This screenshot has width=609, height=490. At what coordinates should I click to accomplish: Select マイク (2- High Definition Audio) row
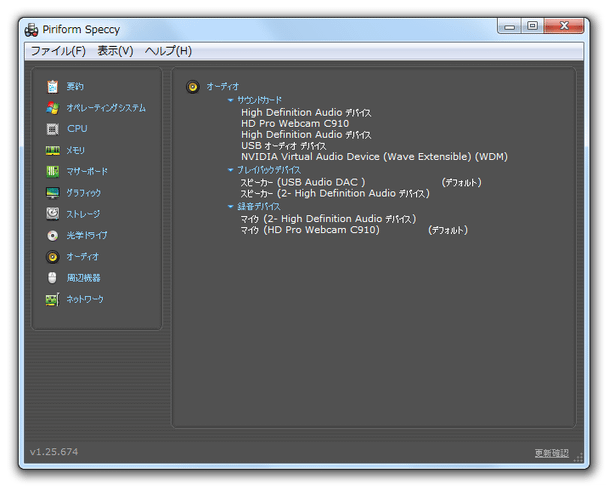pos(328,219)
